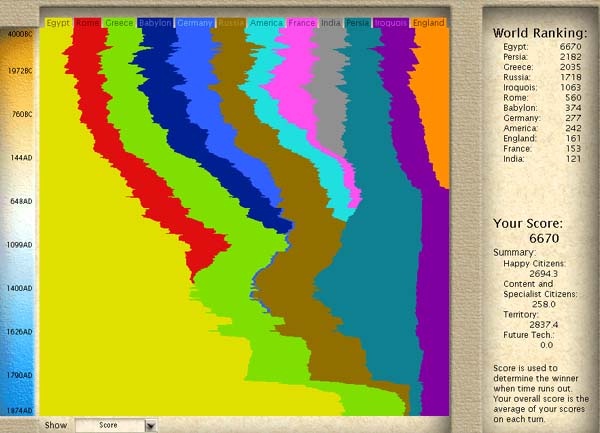Select the England label at top

pyautogui.click(x=429, y=22)
